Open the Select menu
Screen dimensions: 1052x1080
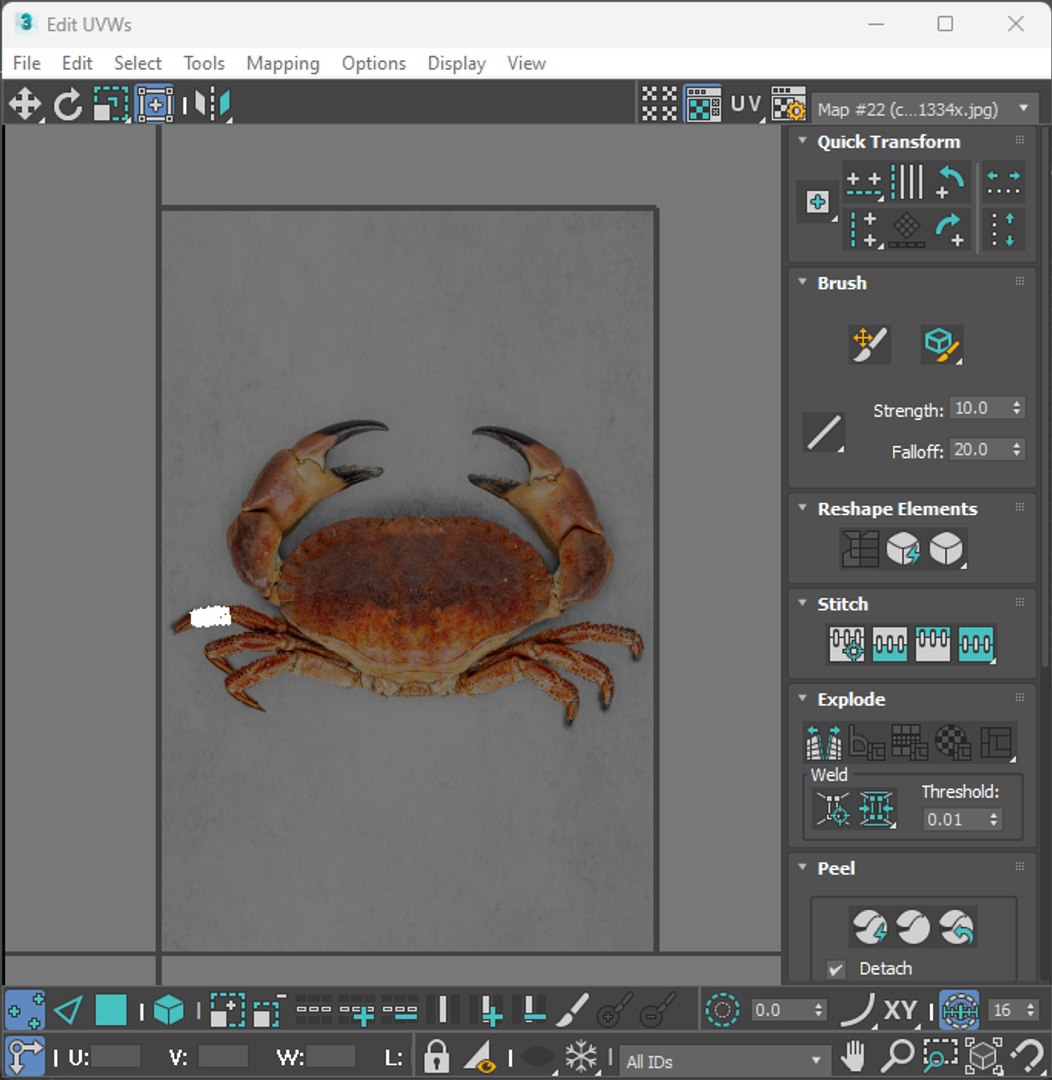click(138, 63)
